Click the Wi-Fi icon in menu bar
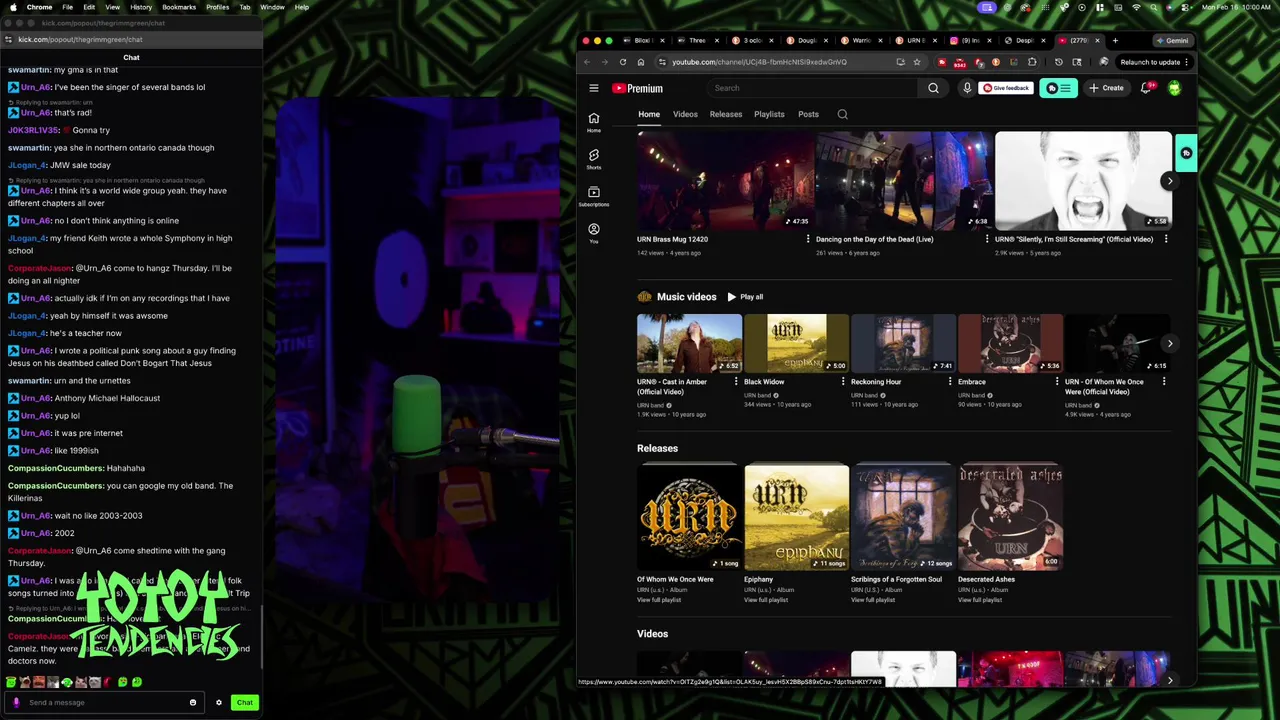The height and width of the screenshot is (720, 1280). (1136, 7)
